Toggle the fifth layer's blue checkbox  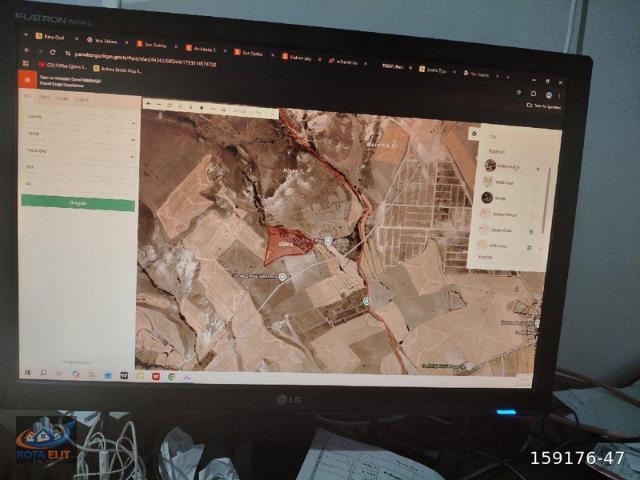tap(531, 232)
